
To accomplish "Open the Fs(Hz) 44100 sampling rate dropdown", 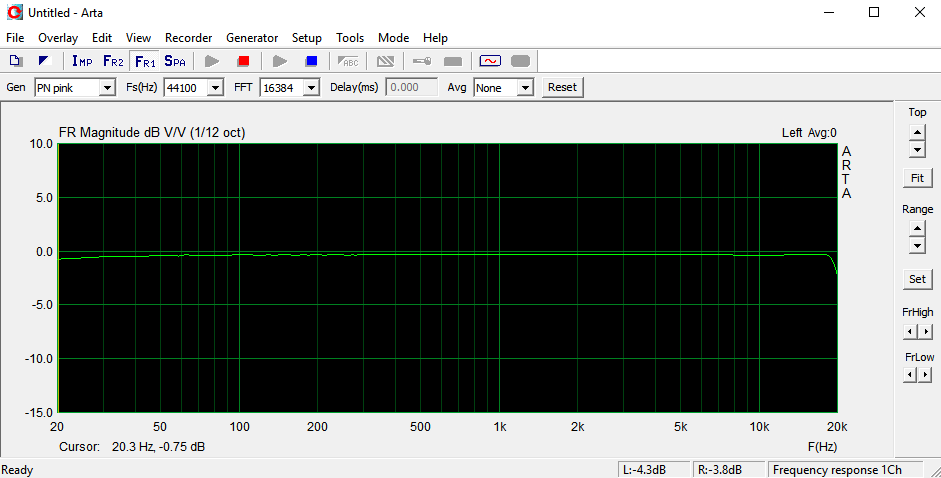I will (215, 88).
